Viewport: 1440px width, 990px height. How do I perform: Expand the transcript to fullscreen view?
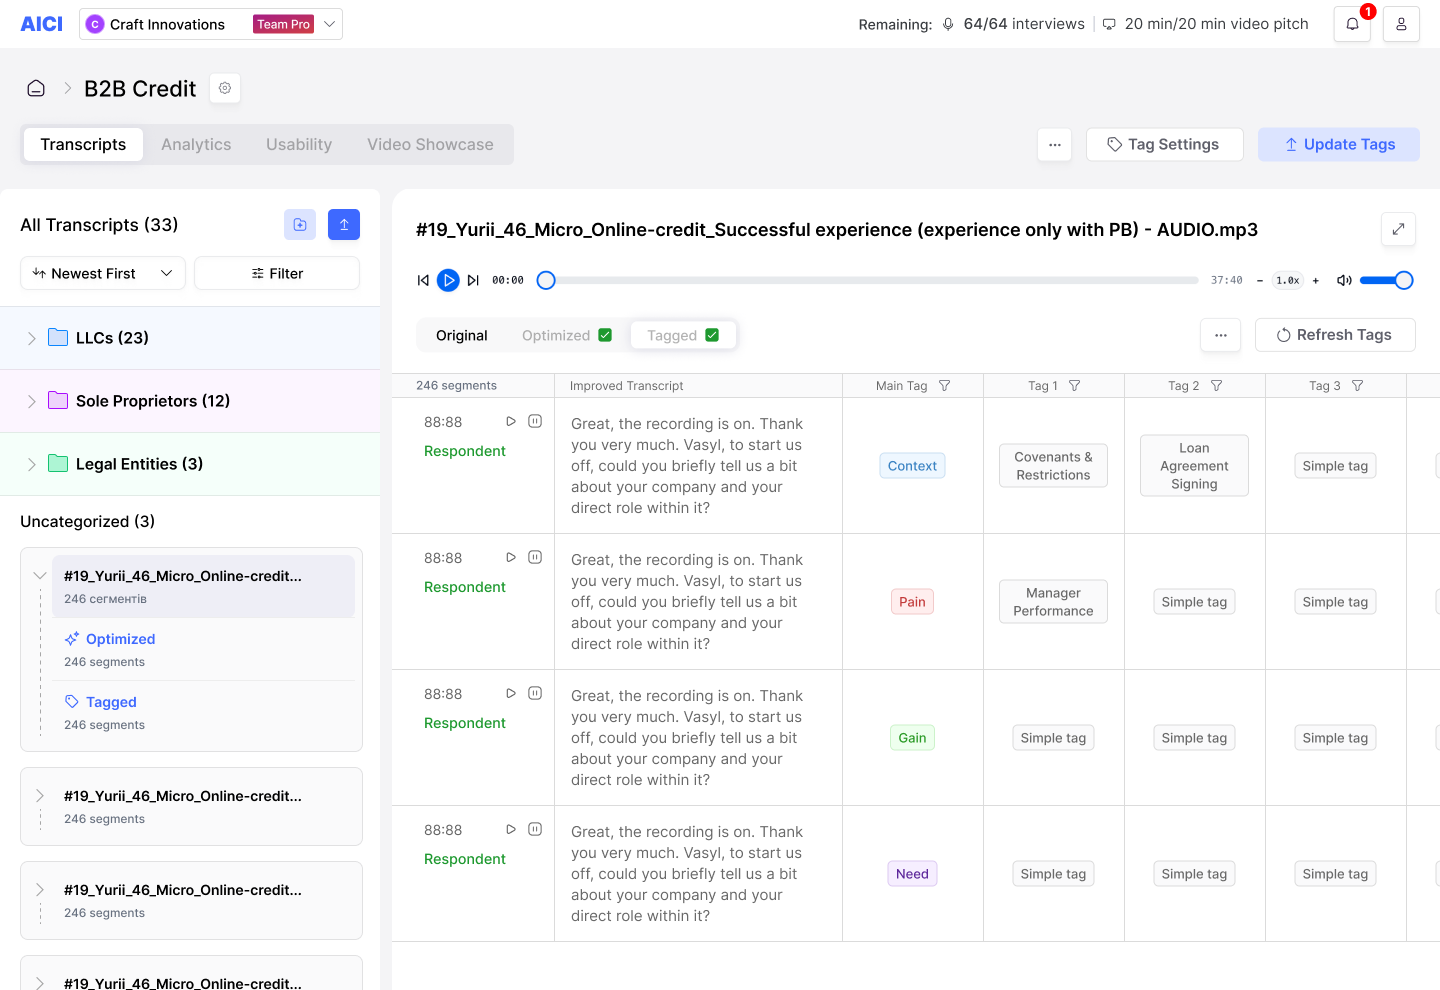[1398, 229]
